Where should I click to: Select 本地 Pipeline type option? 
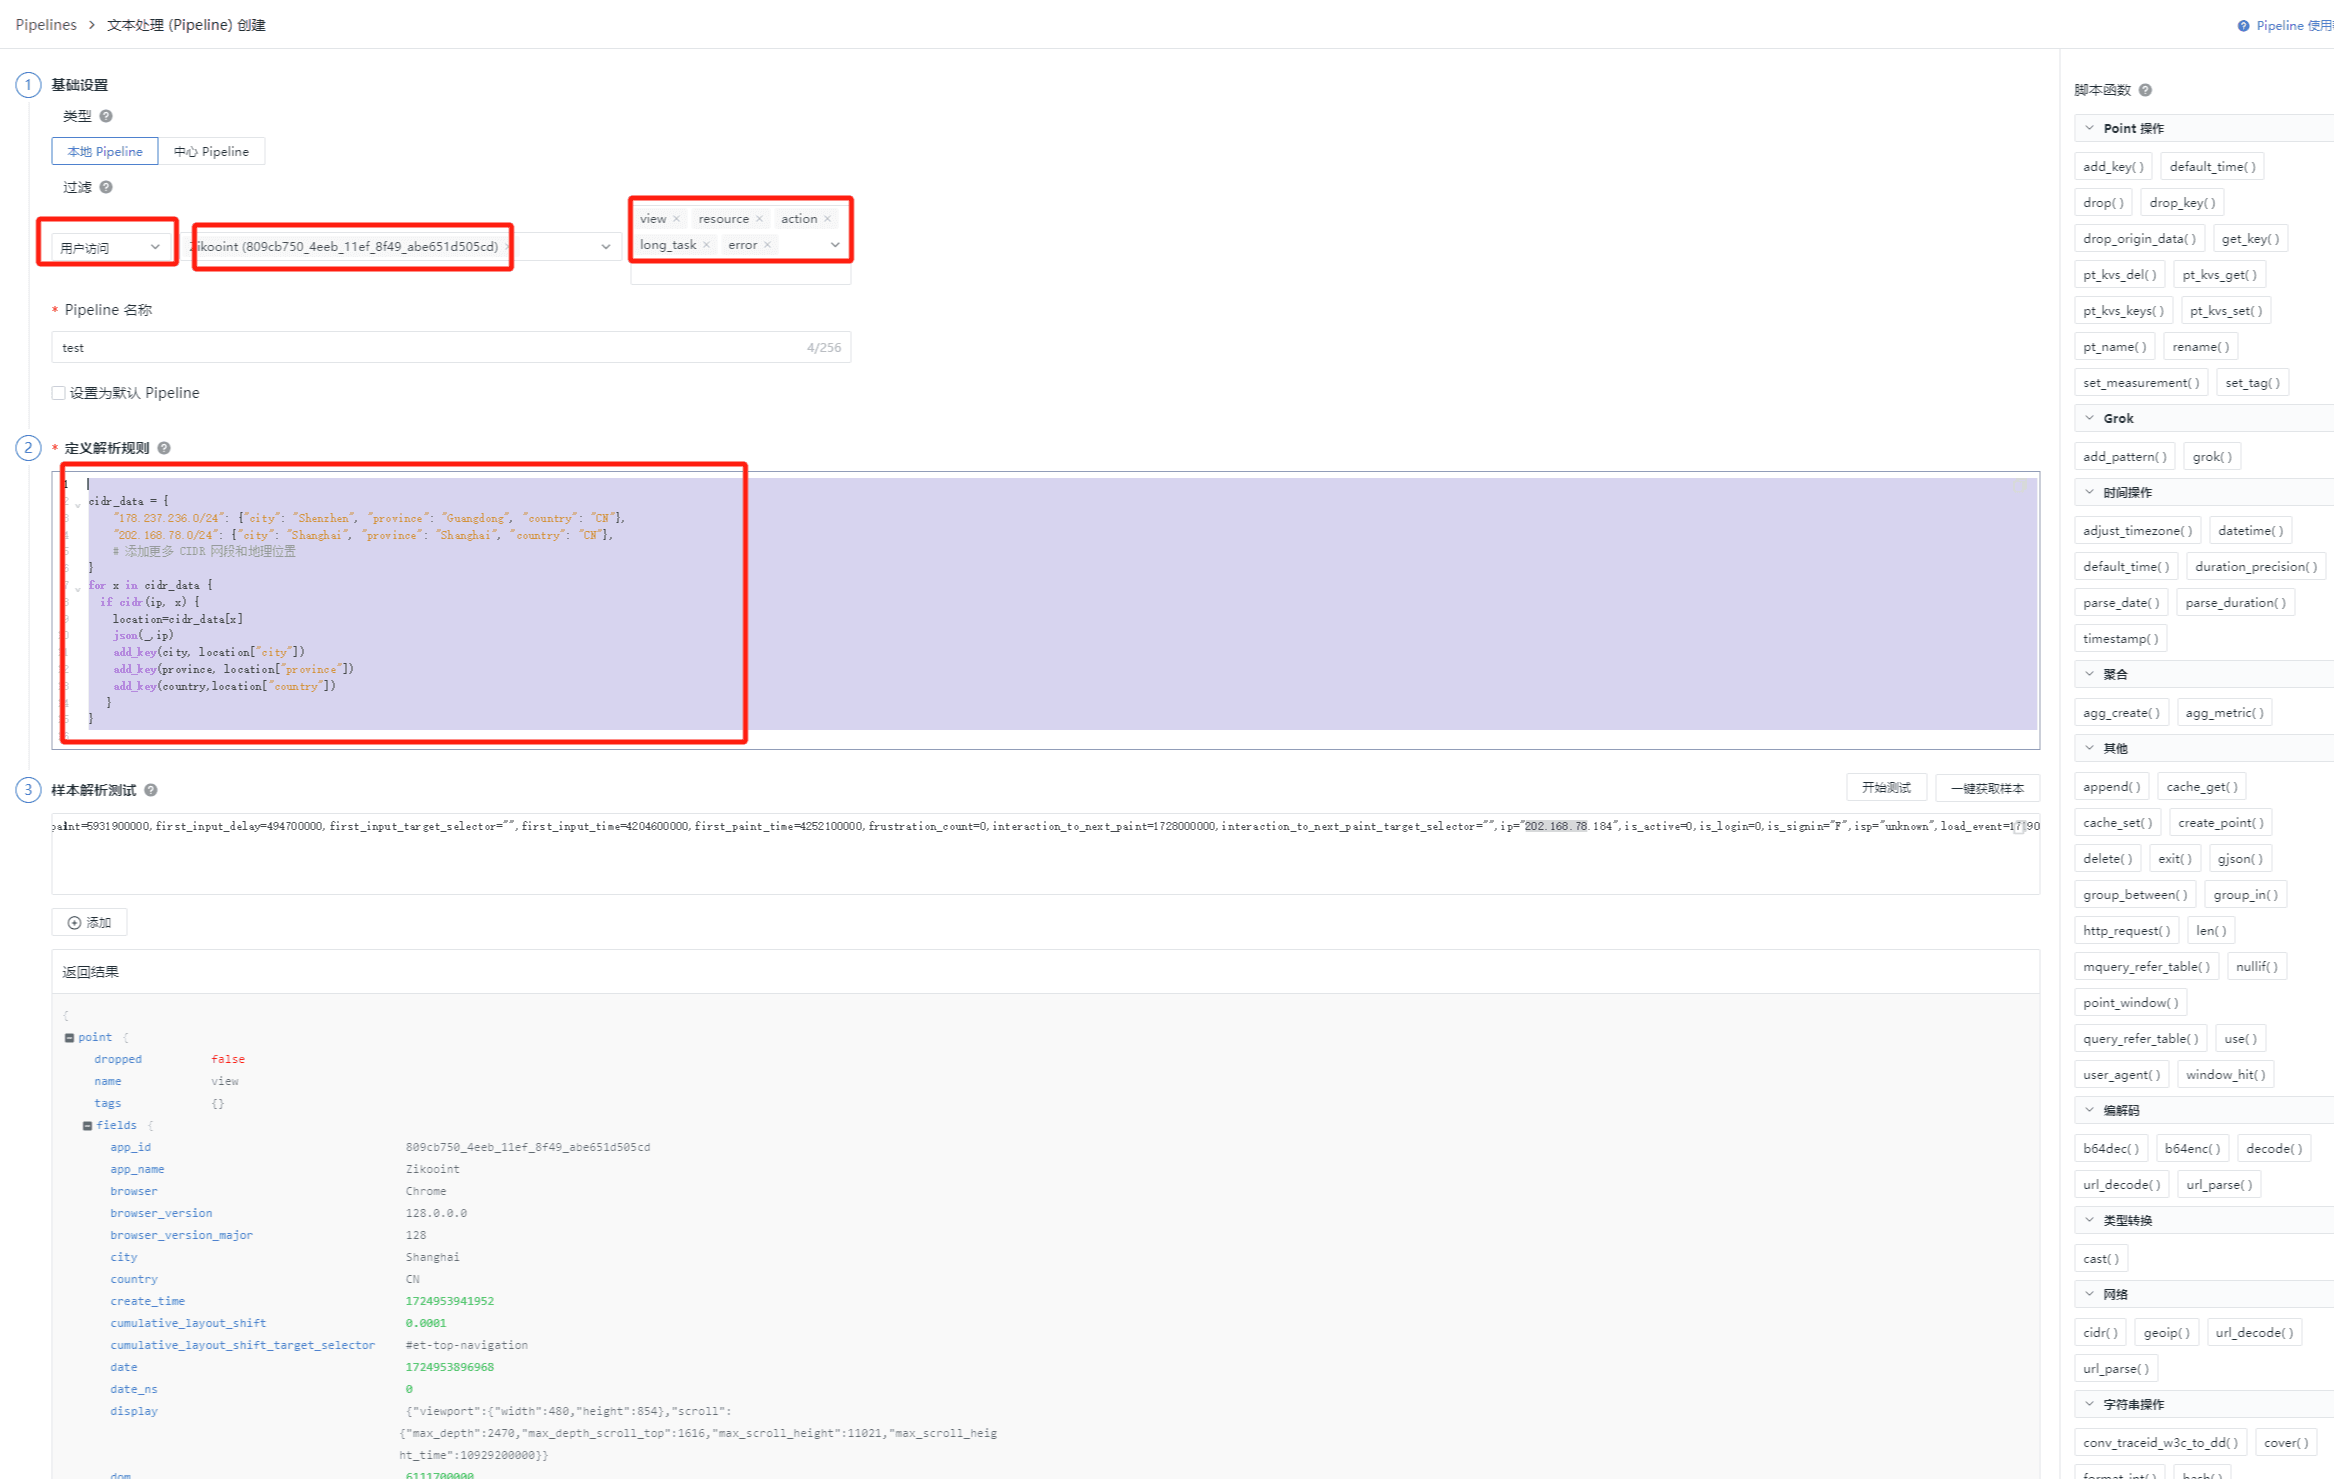tap(105, 152)
